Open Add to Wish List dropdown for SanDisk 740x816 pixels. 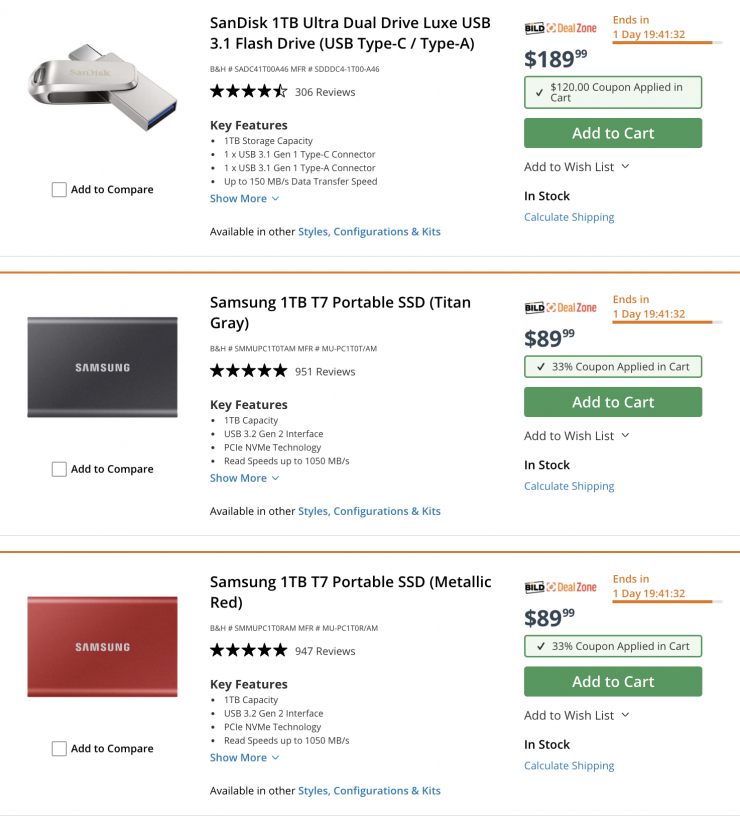click(x=576, y=167)
